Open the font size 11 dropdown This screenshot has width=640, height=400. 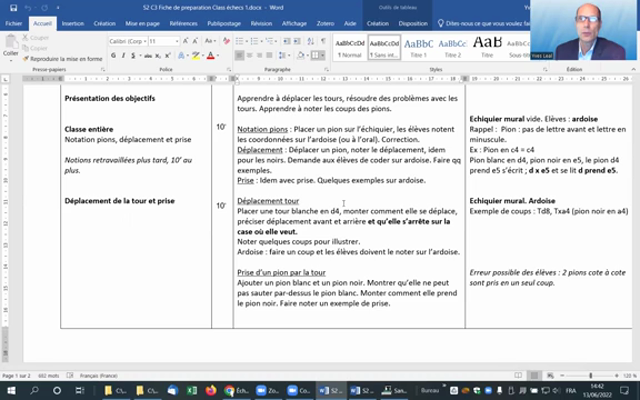(x=177, y=41)
